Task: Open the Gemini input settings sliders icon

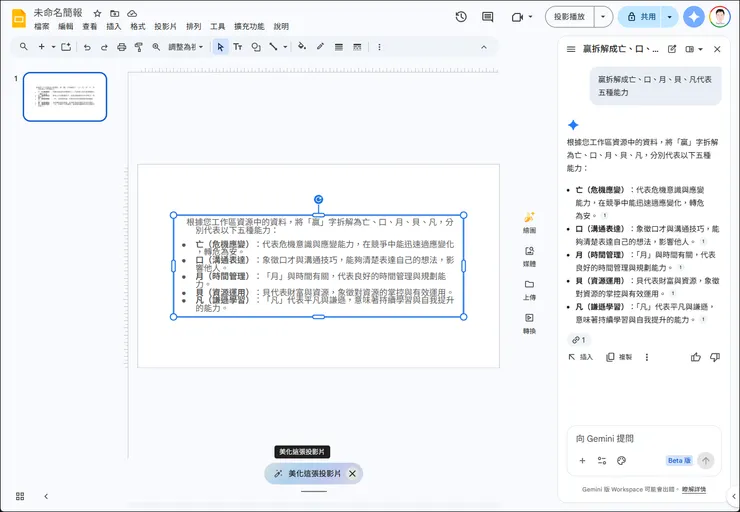Action: pos(602,461)
